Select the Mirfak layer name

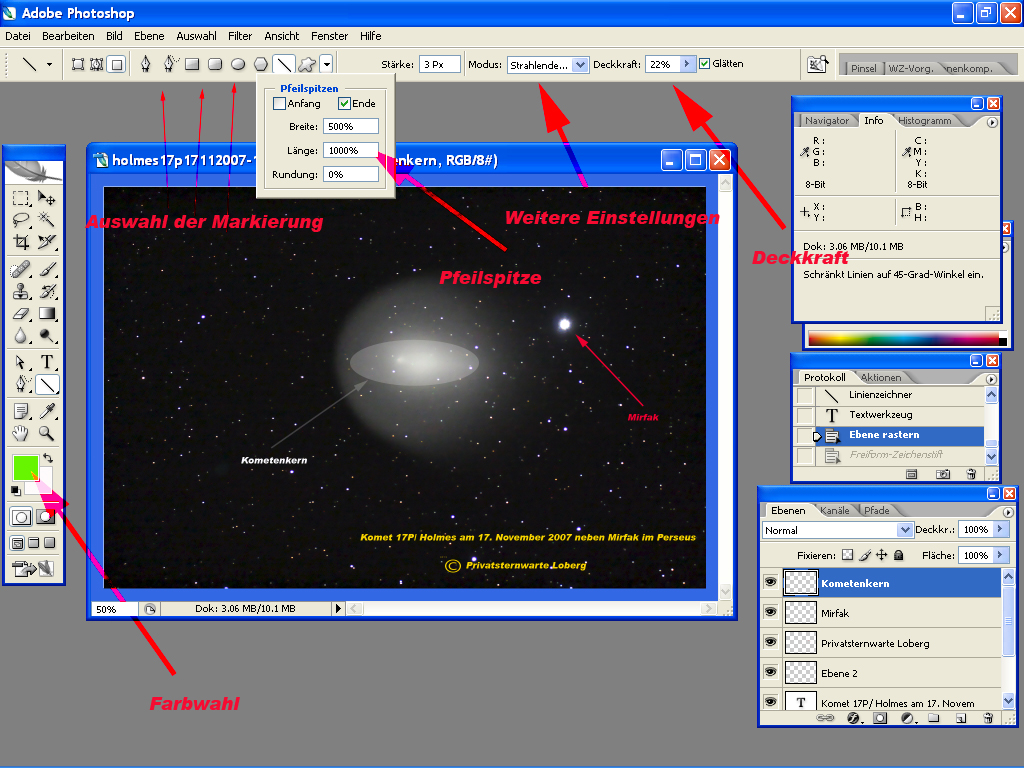(x=835, y=613)
